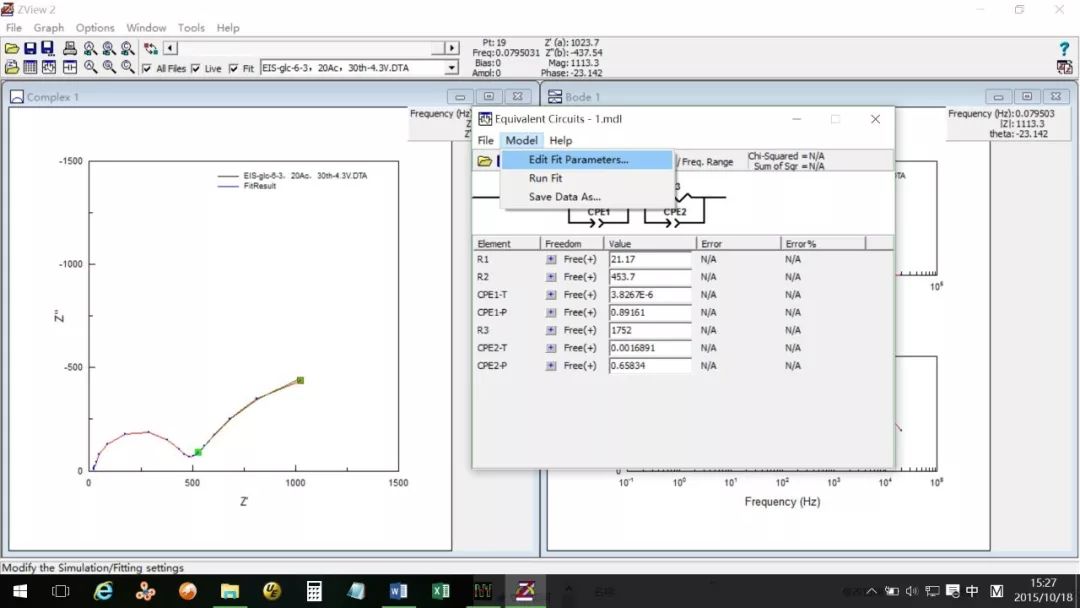1080x608 pixels.
Task: Click Windows Start button on taskbar
Action: pyautogui.click(x=19, y=591)
